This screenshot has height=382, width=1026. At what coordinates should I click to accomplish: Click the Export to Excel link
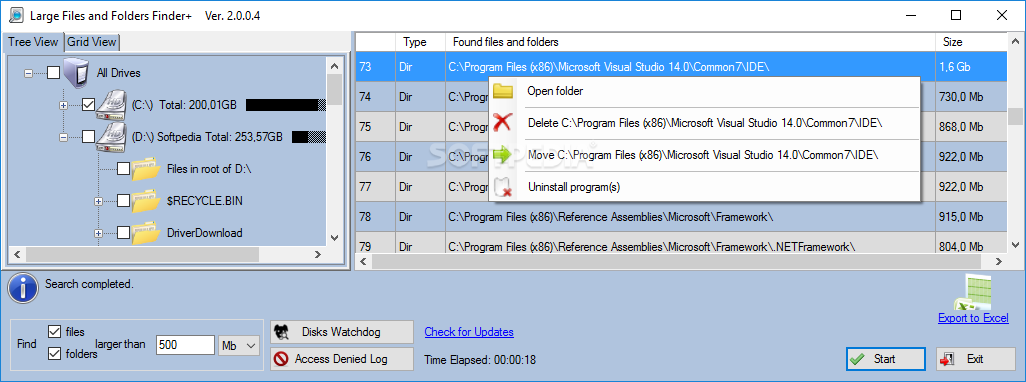coord(974,318)
